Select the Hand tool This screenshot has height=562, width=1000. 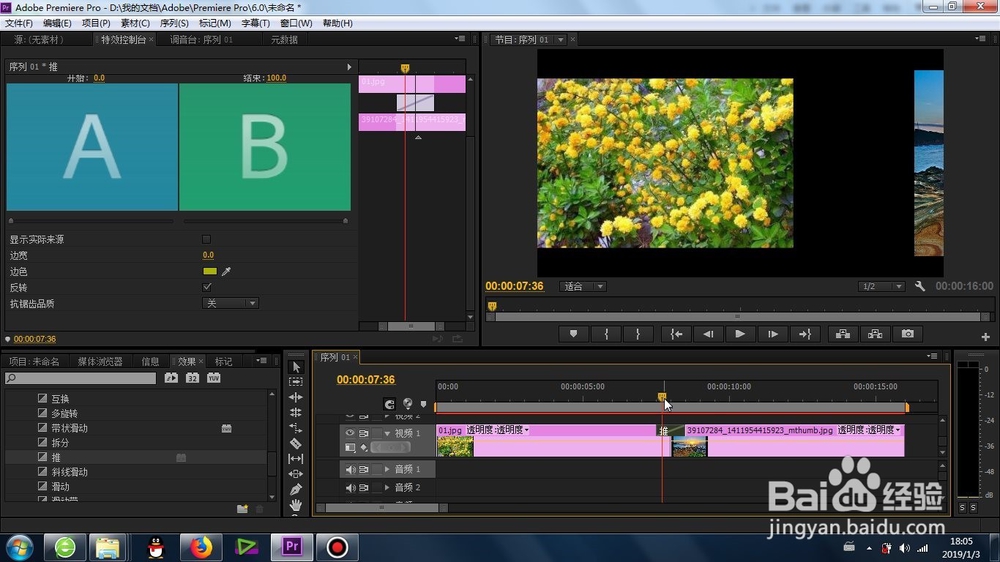(x=296, y=505)
